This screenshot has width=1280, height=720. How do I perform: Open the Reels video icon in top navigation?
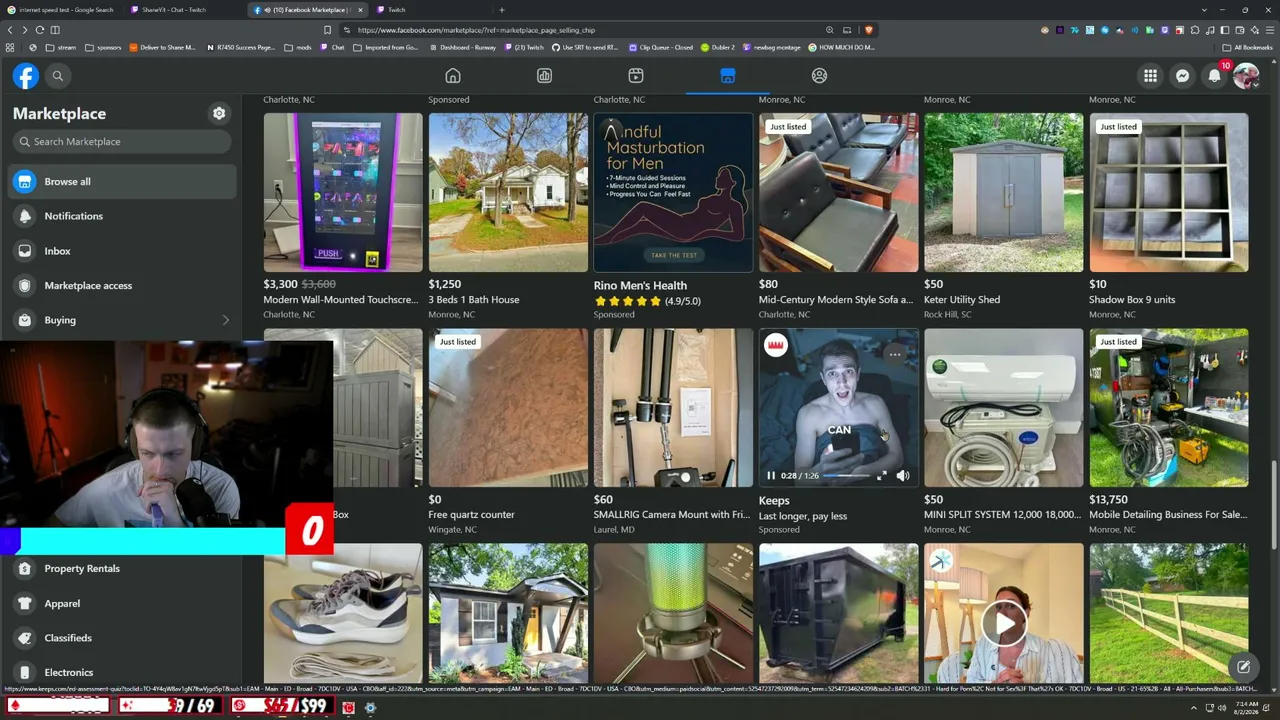point(636,76)
